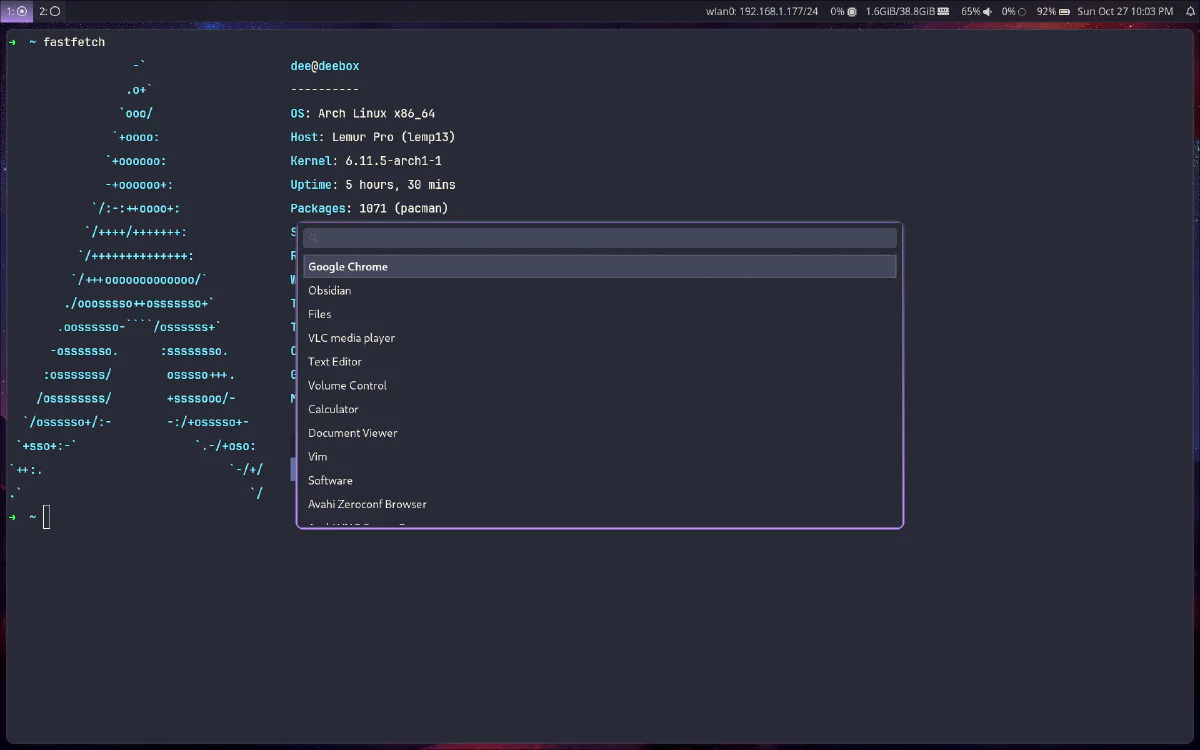1200x750 pixels.
Task: Click the CPU chip usage icon
Action: coord(852,11)
